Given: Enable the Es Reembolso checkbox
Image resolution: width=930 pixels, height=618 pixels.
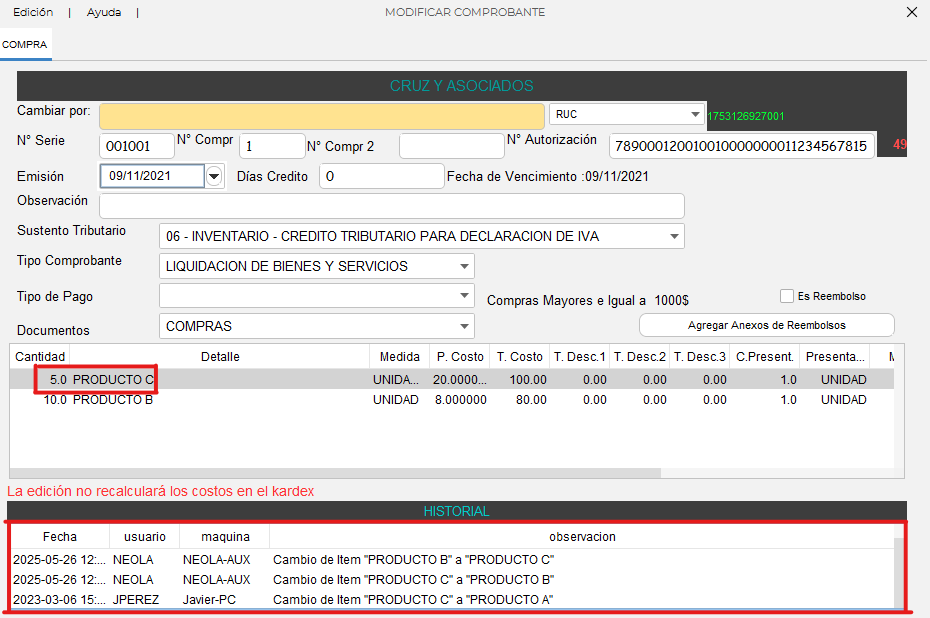Looking at the screenshot, I should tap(788, 296).
